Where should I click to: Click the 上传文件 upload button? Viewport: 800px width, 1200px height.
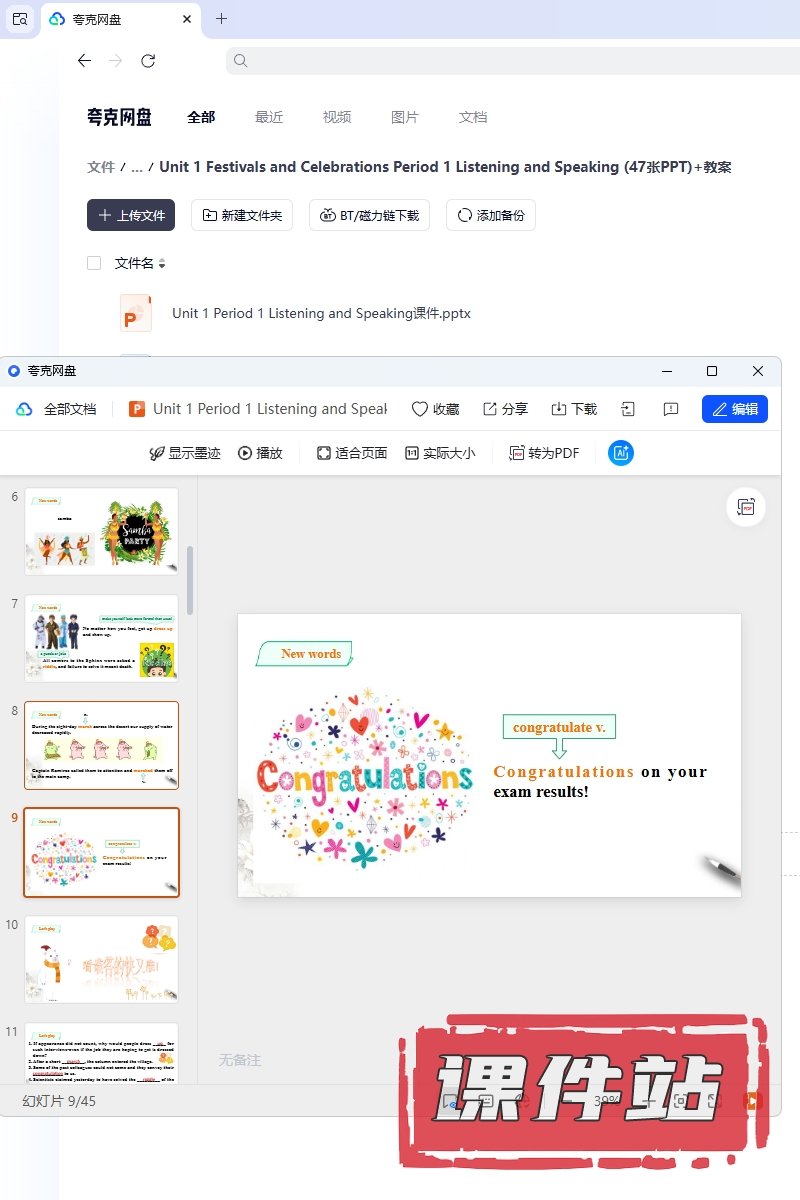(131, 215)
